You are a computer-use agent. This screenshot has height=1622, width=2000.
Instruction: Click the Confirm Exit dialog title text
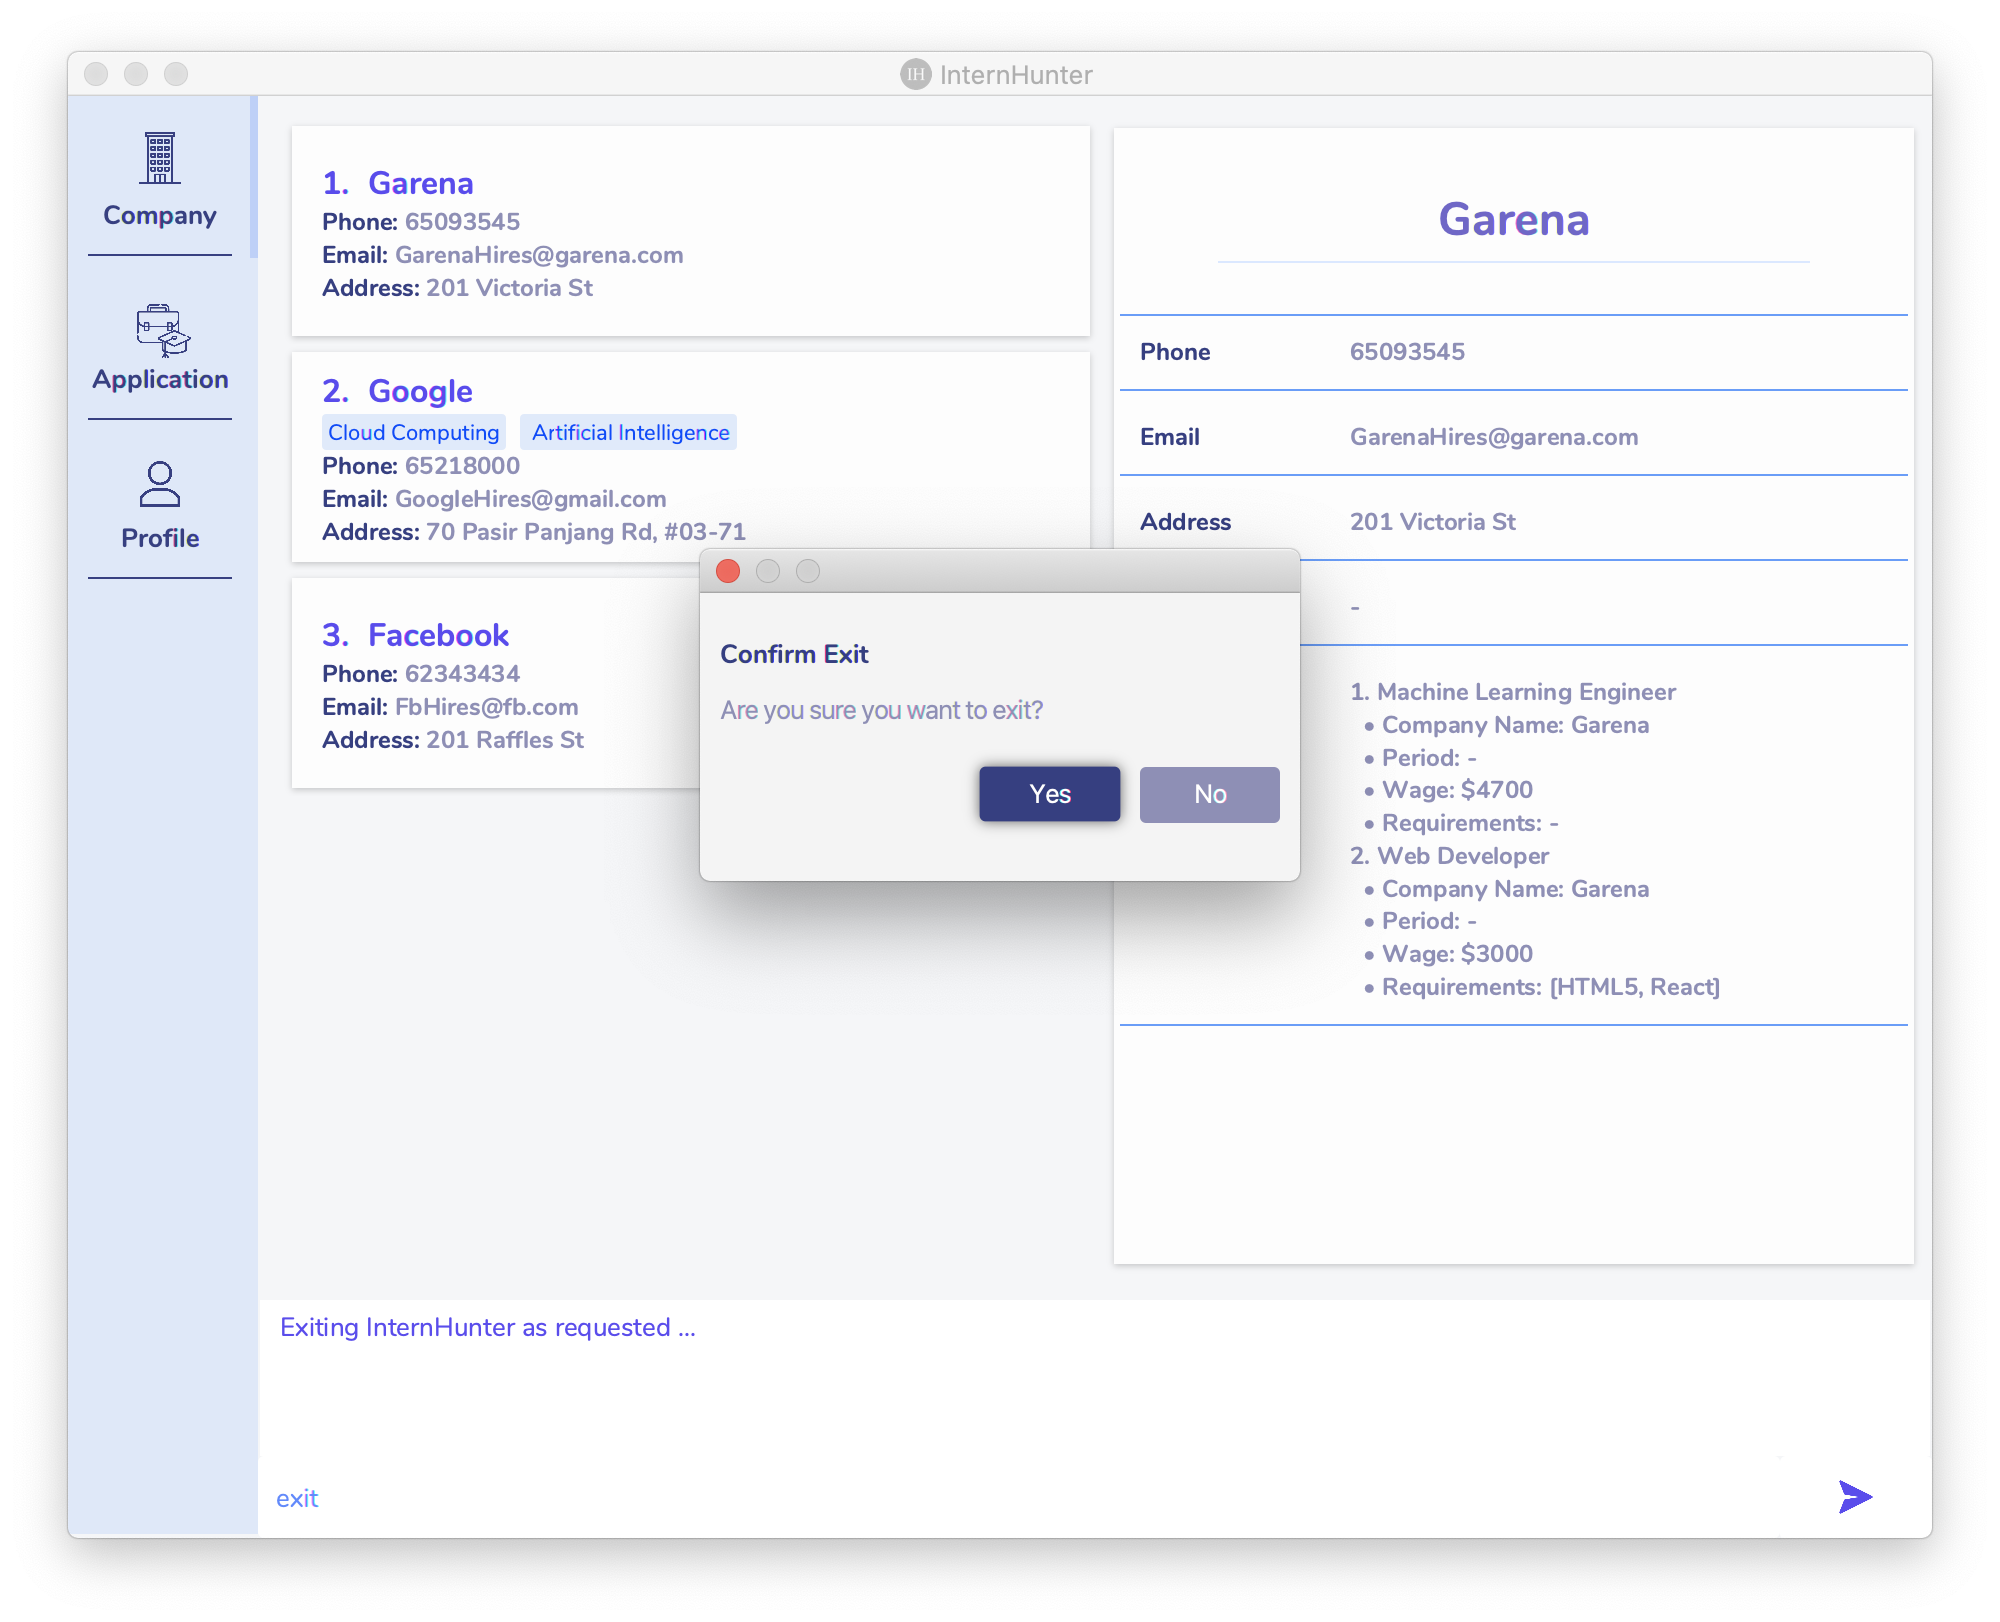794,654
